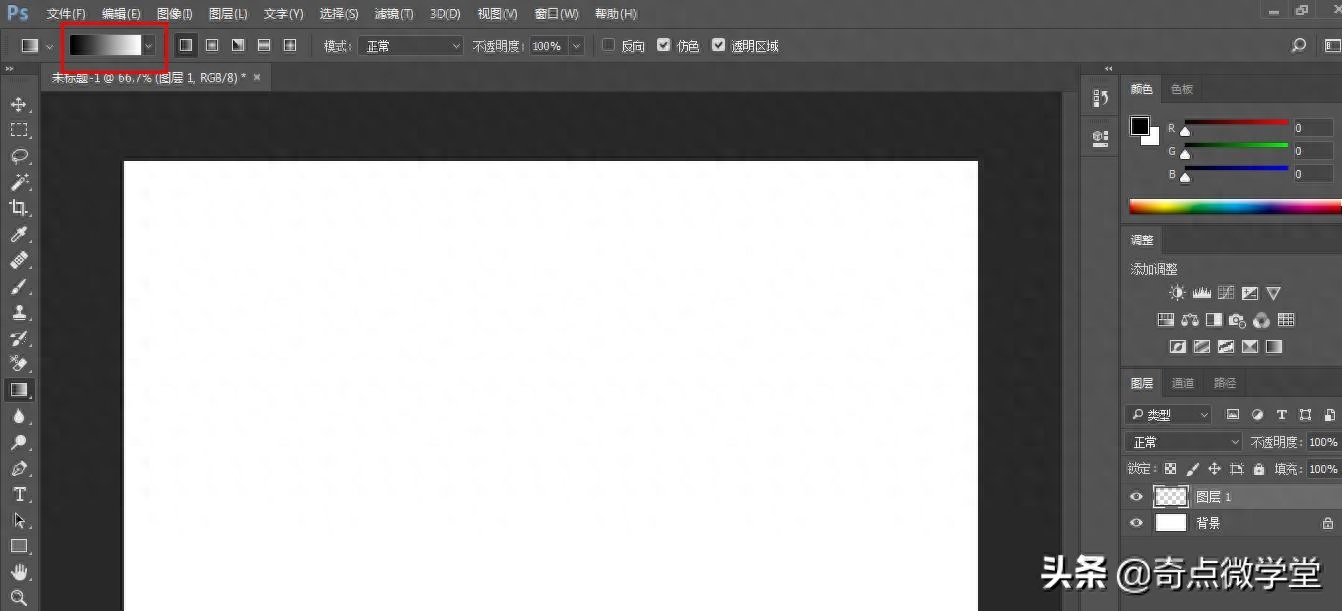Viewport: 1342px width, 611px height.
Task: Uncheck the 仿色 (Dither) checkbox
Action: 663,46
